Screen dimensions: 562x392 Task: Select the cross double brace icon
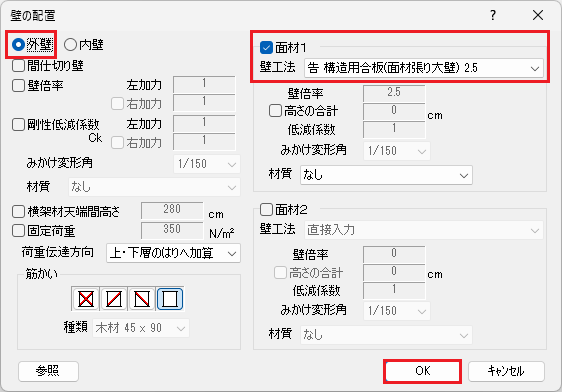pyautogui.click(x=86, y=299)
